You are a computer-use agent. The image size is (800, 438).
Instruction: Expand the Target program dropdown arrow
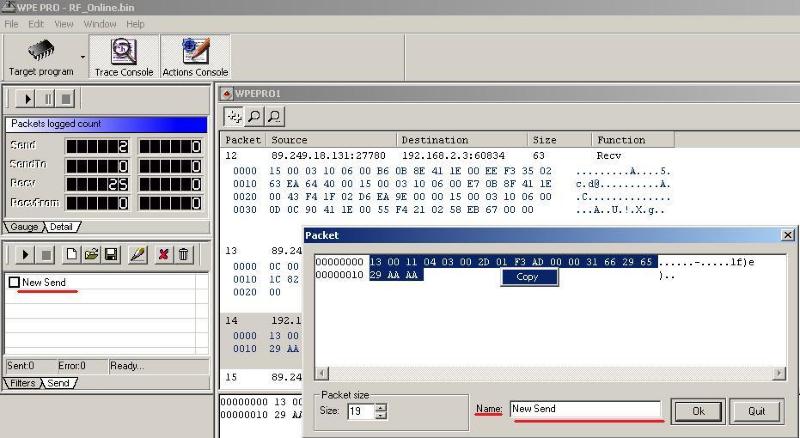[x=82, y=57]
